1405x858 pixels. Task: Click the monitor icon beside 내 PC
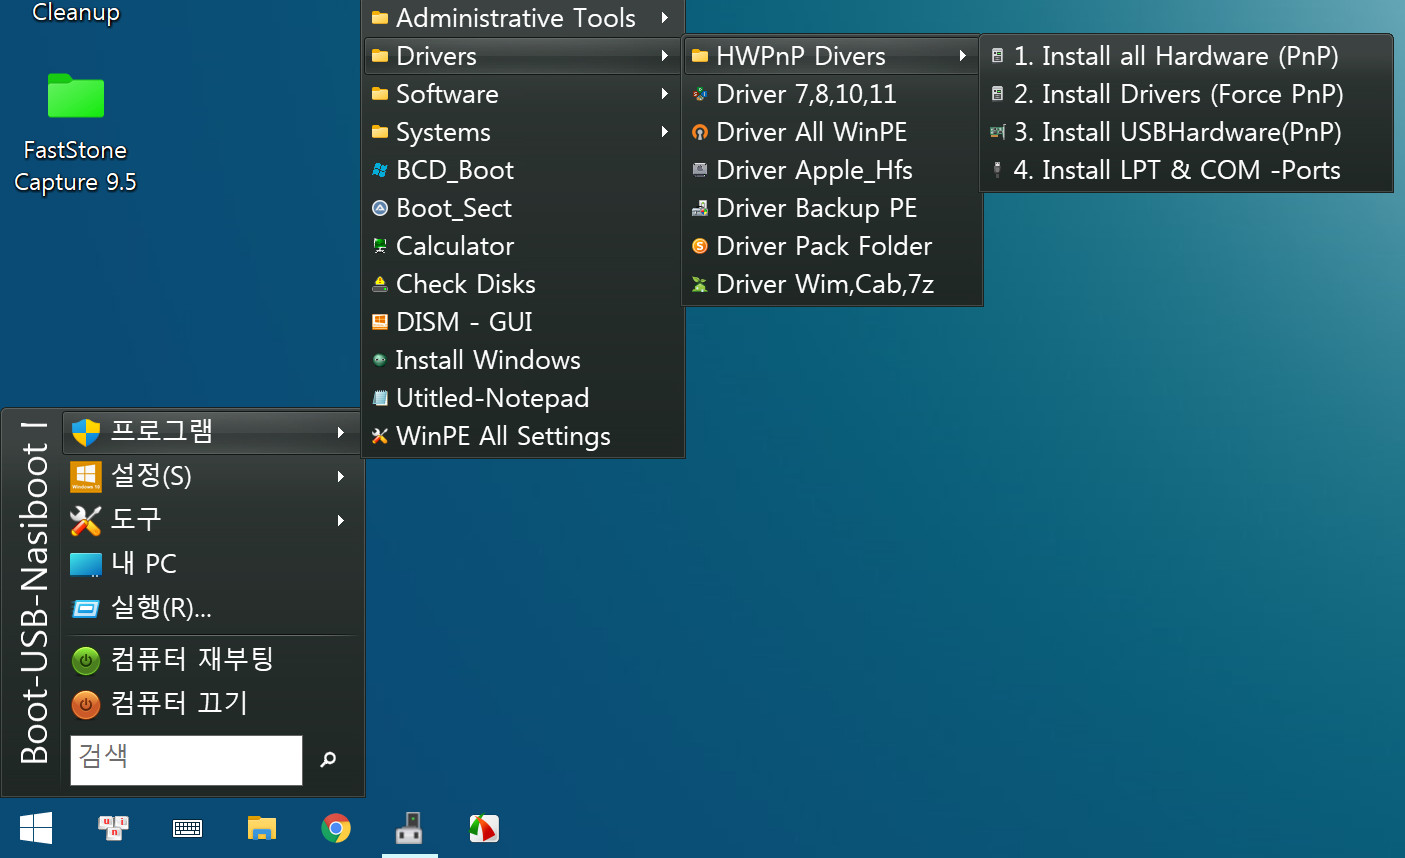click(86, 564)
